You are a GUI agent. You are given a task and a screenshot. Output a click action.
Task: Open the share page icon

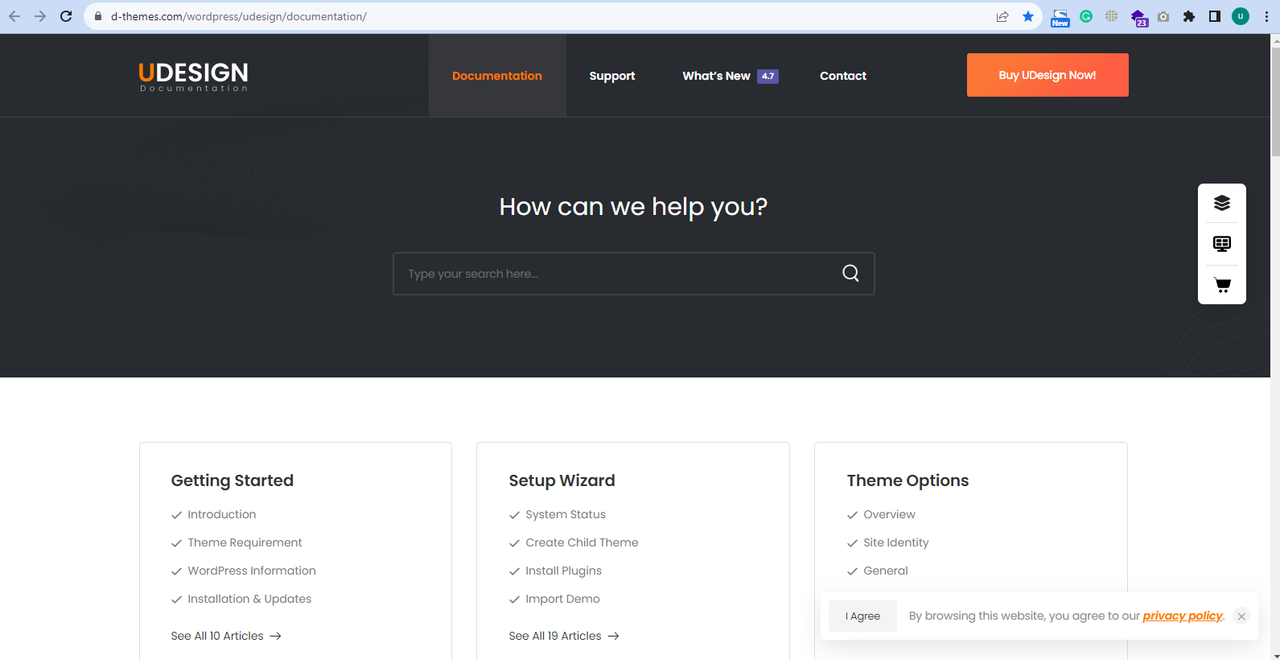tap(1002, 16)
